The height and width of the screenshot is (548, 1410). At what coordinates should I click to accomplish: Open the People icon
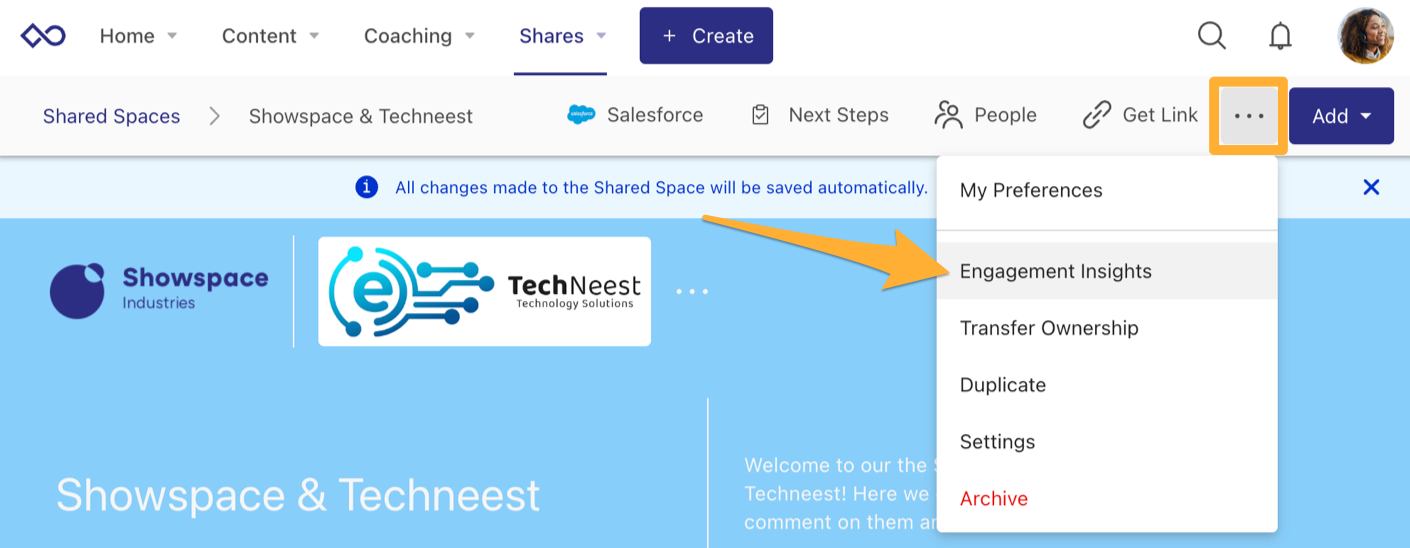[948, 115]
